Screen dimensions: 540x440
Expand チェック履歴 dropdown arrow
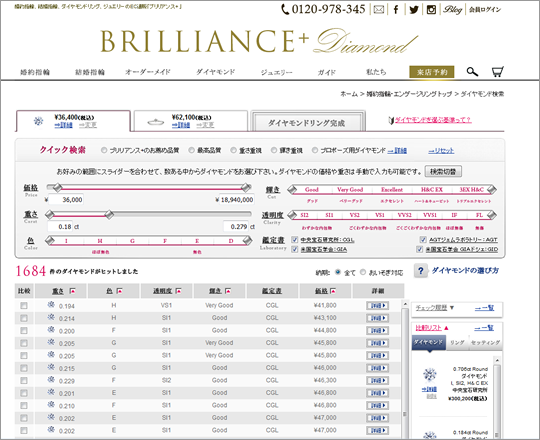[x=452, y=307]
